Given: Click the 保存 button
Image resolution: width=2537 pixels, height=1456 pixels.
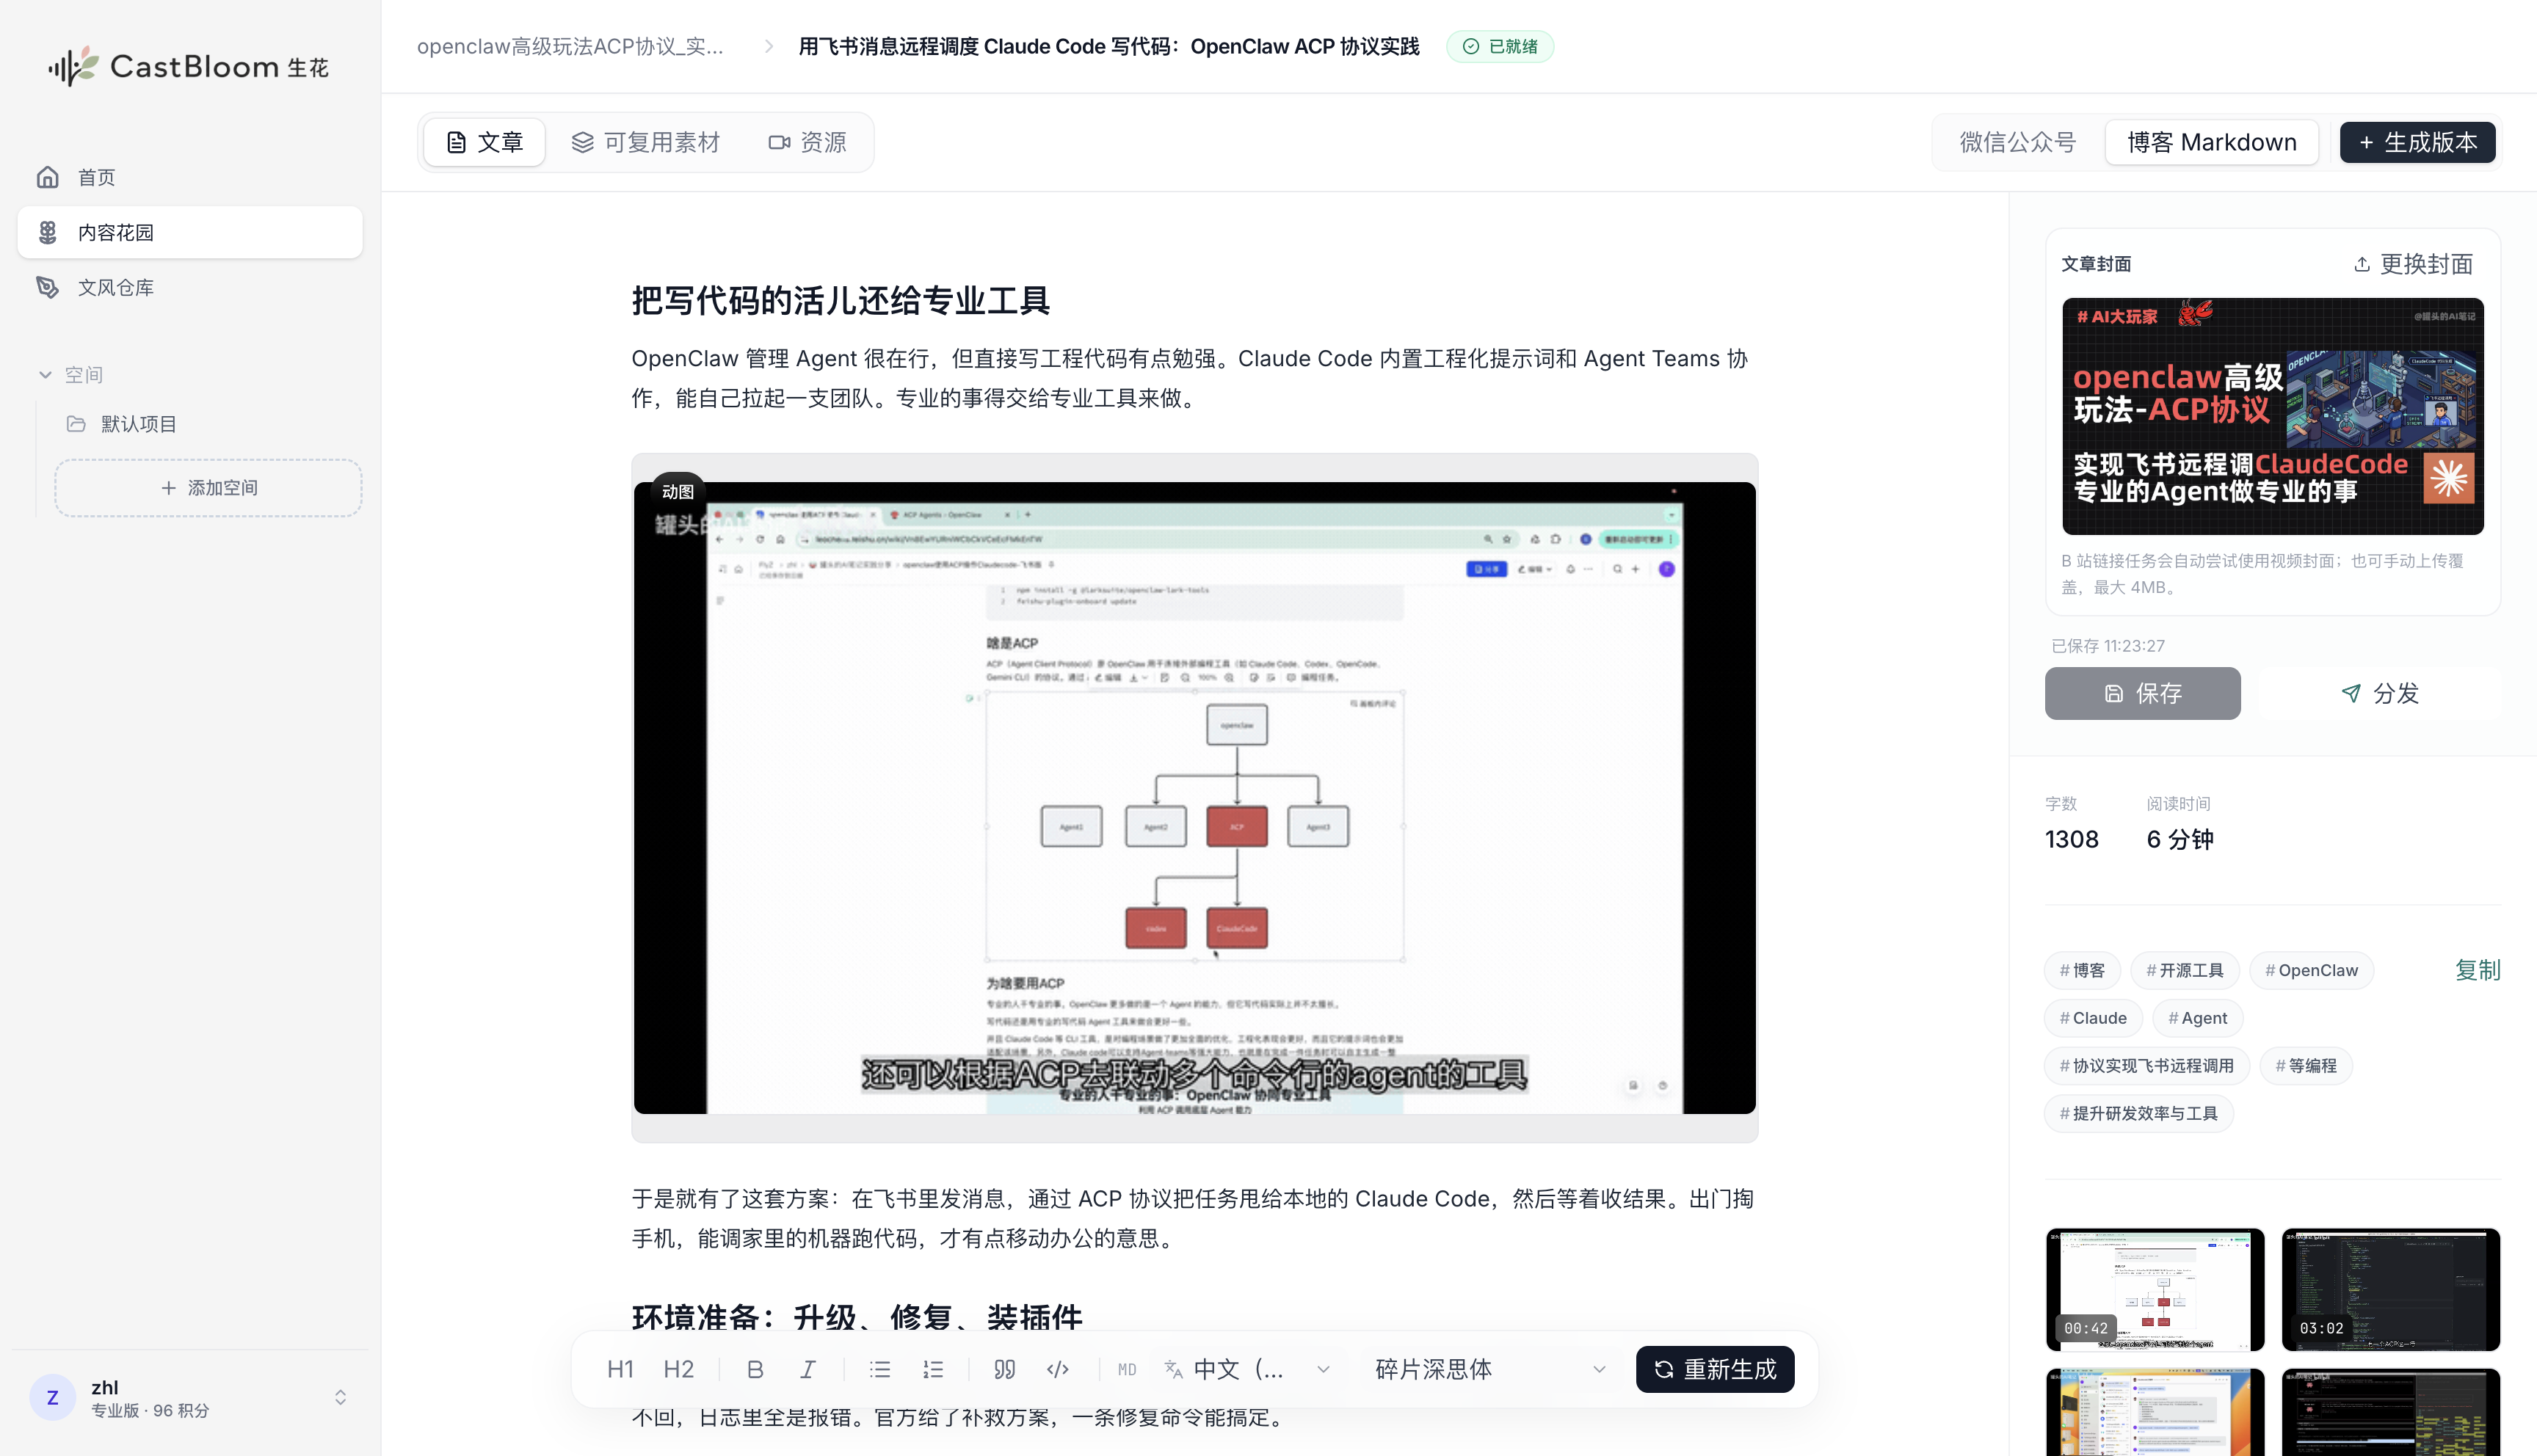Looking at the screenshot, I should click(2142, 693).
